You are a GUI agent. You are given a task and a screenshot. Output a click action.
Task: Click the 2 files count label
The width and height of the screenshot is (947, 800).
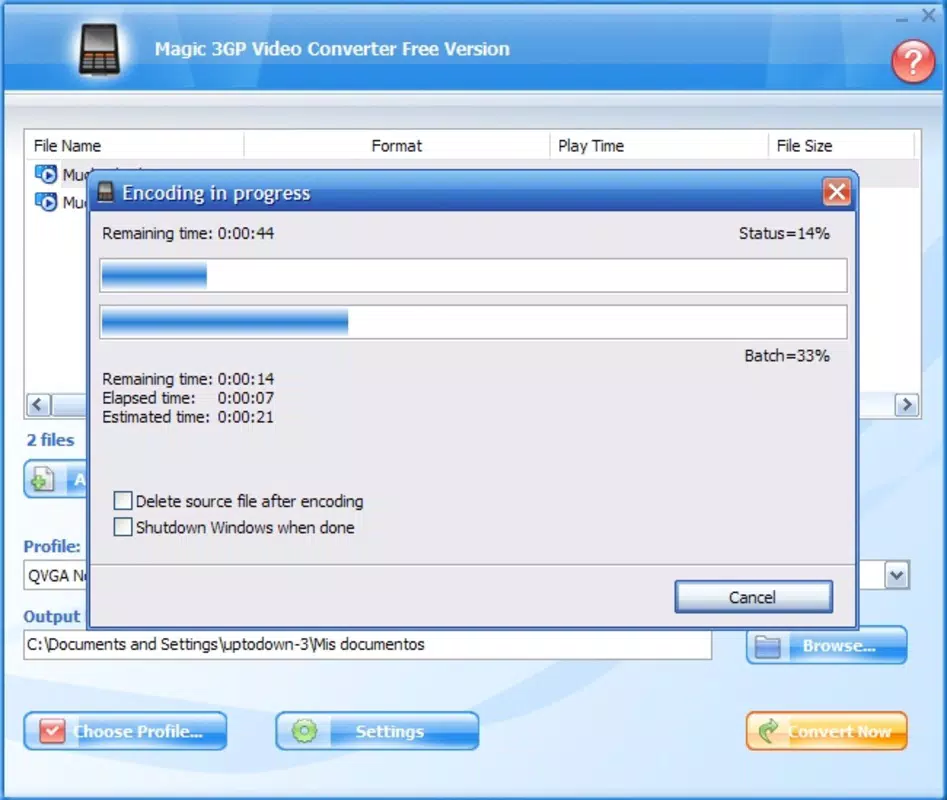point(50,440)
